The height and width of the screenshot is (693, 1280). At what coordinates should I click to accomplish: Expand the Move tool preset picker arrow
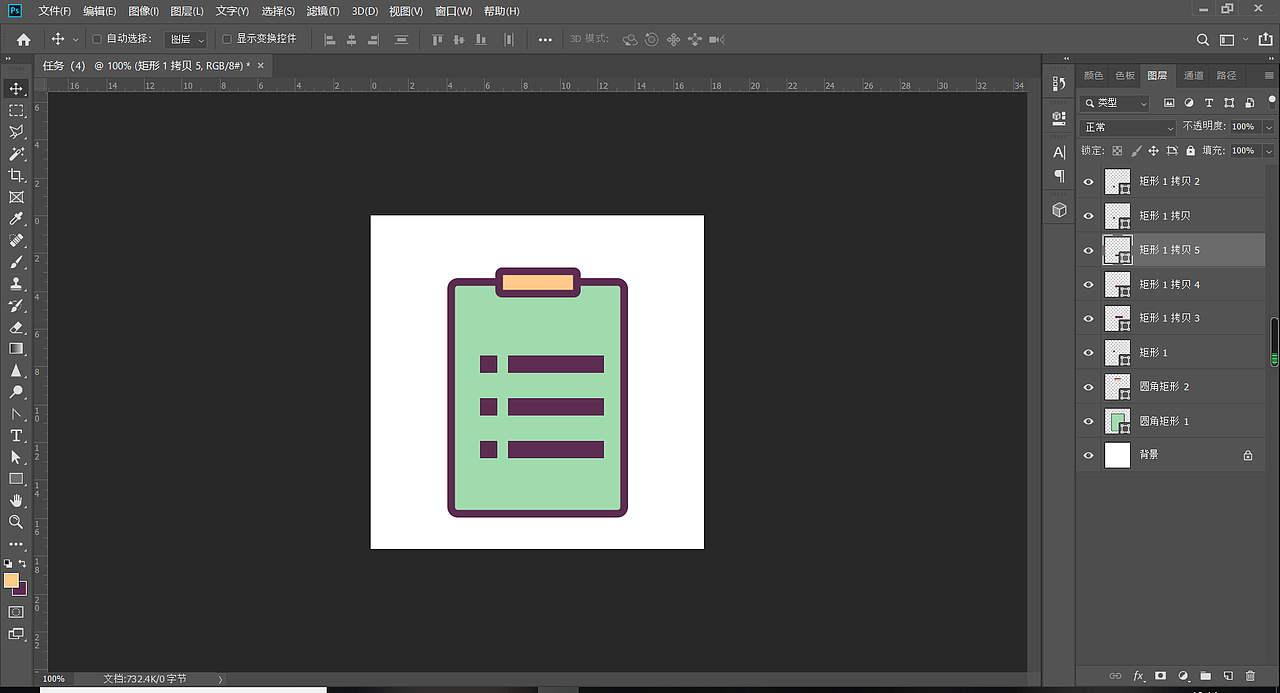(76, 40)
